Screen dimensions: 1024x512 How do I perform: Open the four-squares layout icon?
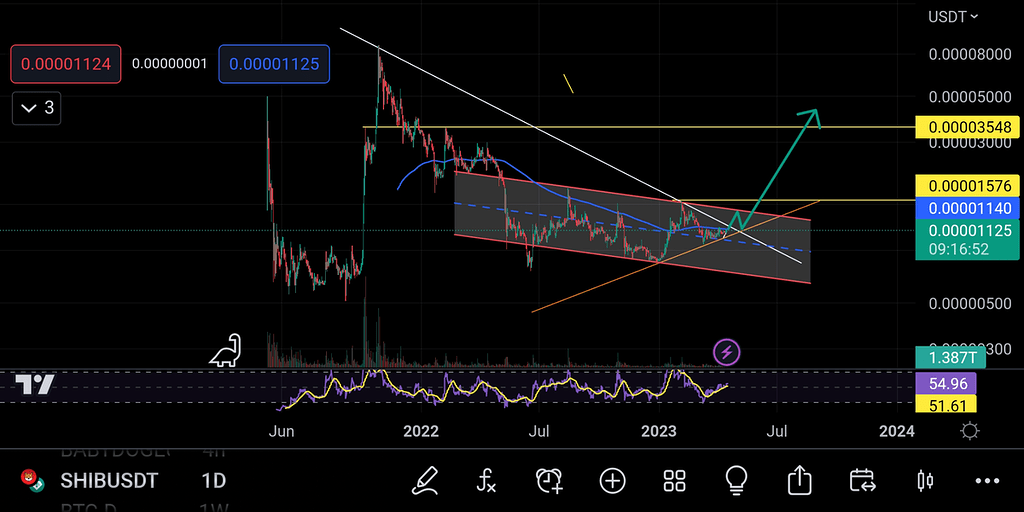click(x=675, y=481)
